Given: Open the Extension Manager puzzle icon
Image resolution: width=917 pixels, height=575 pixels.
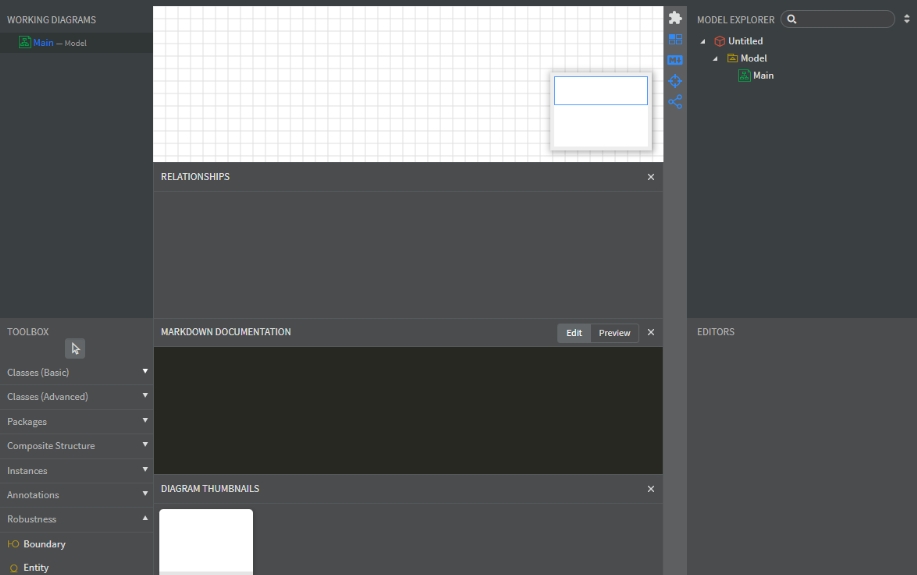Looking at the screenshot, I should point(675,18).
